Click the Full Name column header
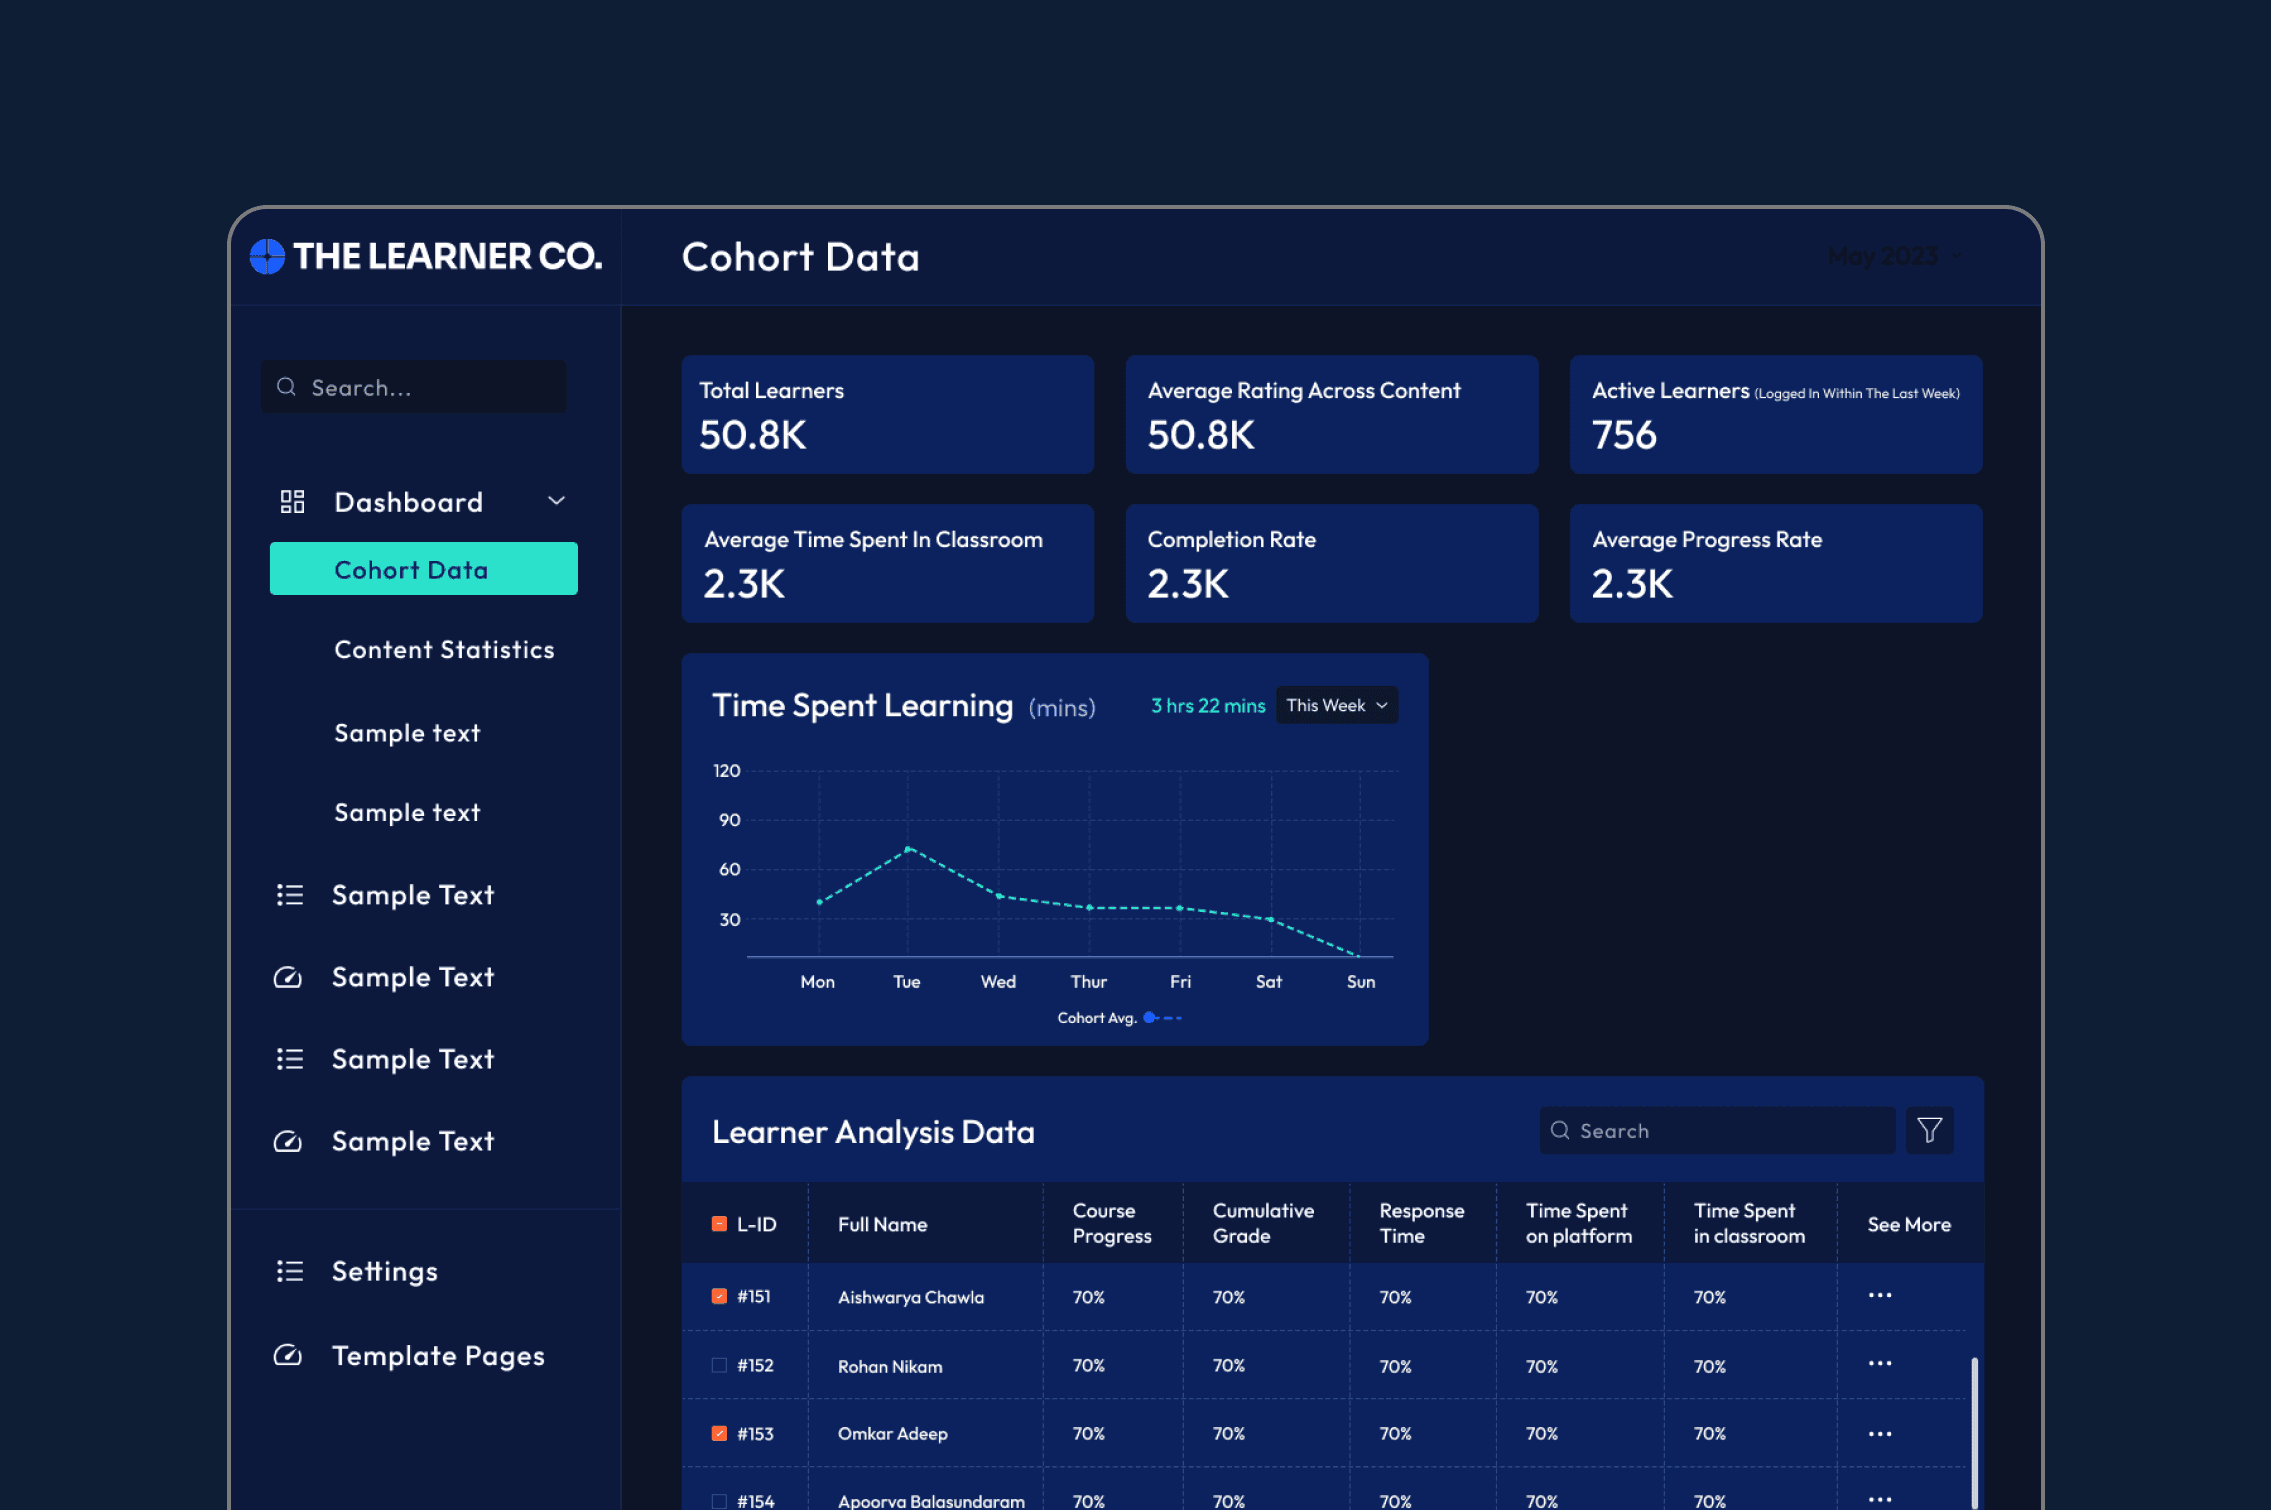The image size is (2271, 1510). 882,1224
